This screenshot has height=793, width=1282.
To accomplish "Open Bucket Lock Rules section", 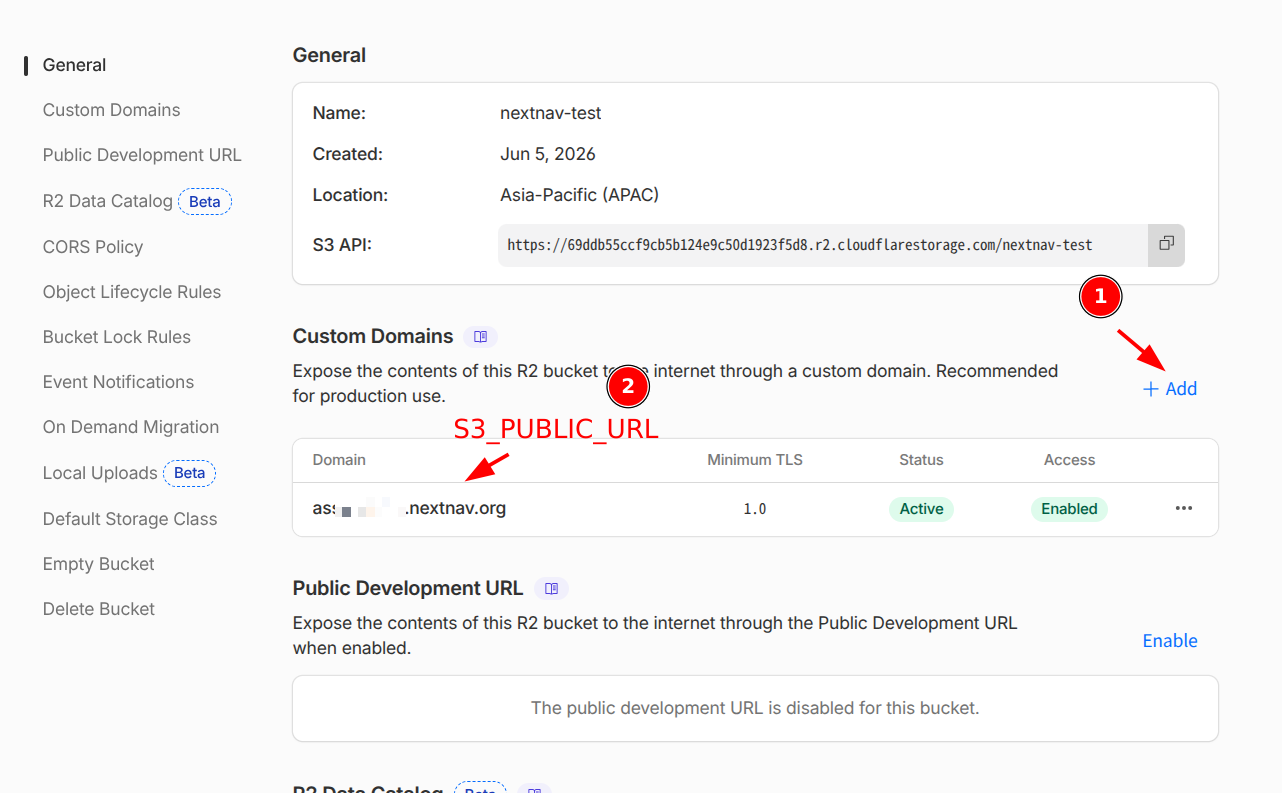I will pos(117,337).
